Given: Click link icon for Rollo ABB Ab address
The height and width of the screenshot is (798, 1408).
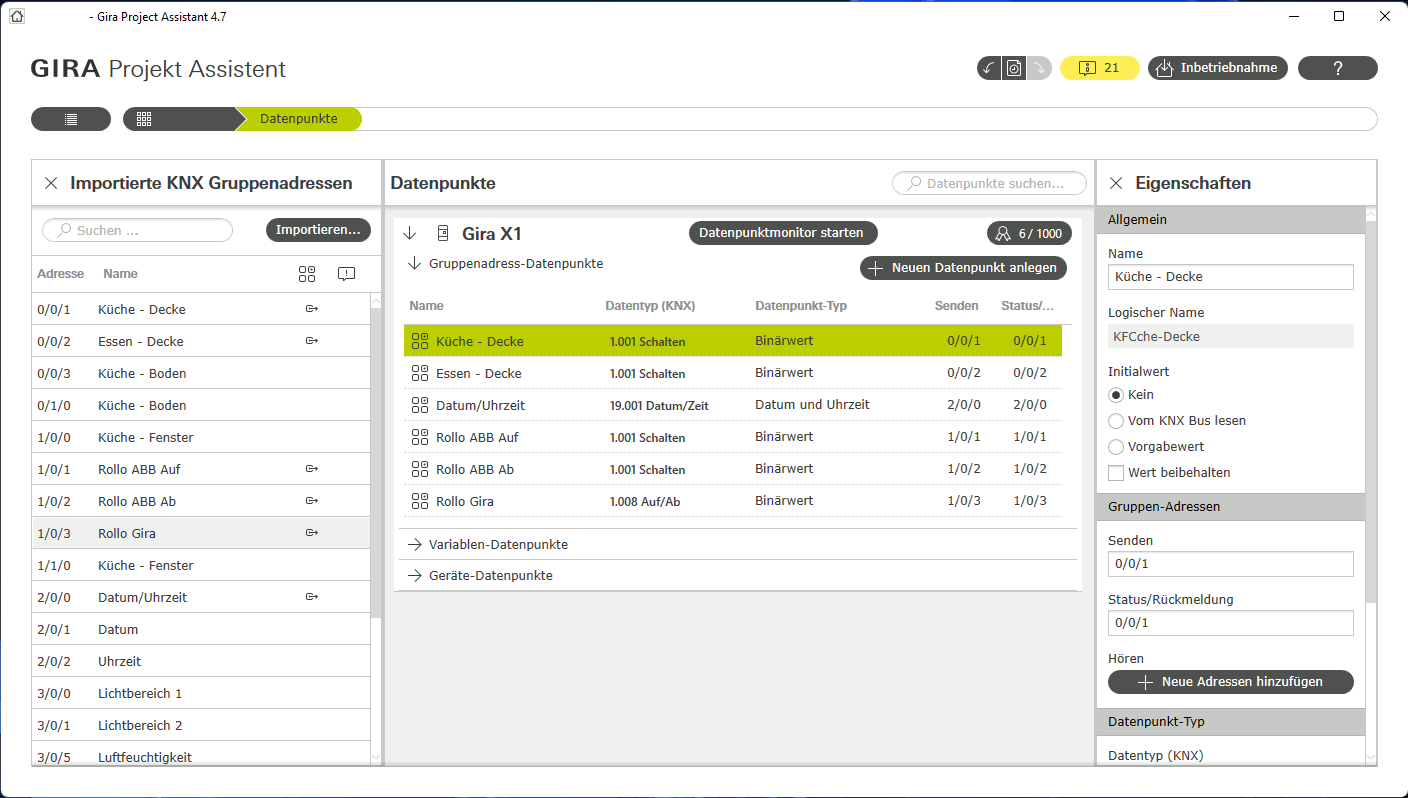Looking at the screenshot, I should 312,501.
